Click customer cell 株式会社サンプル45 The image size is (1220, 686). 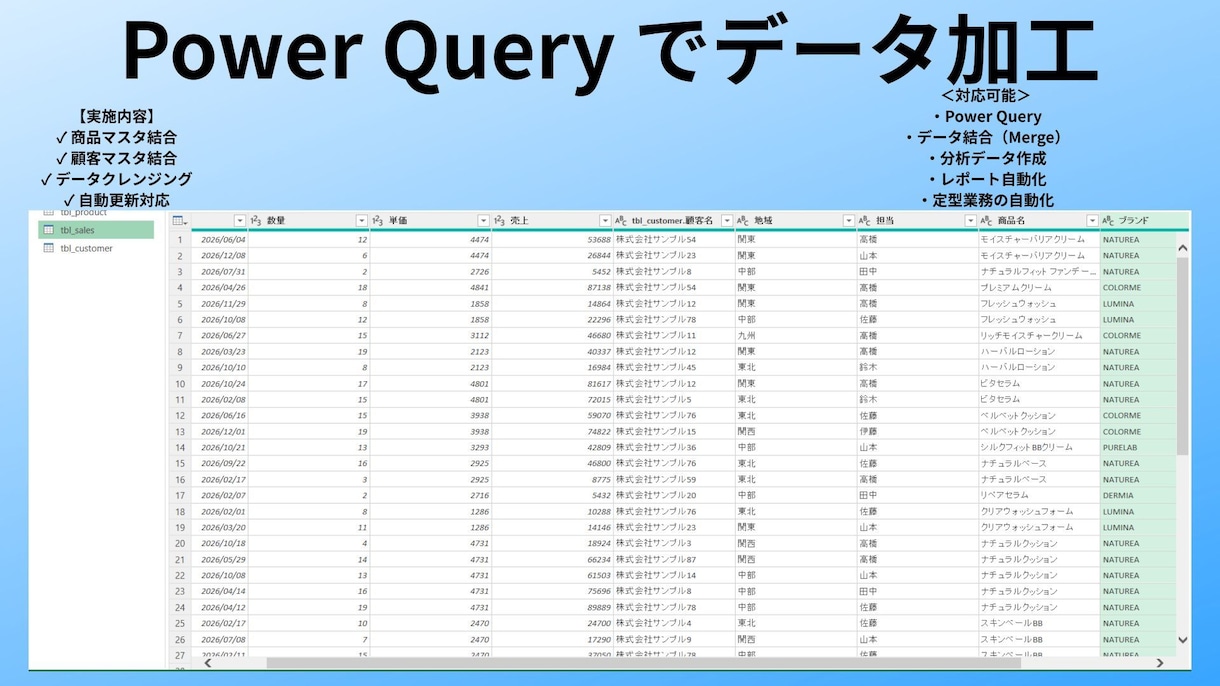674,368
